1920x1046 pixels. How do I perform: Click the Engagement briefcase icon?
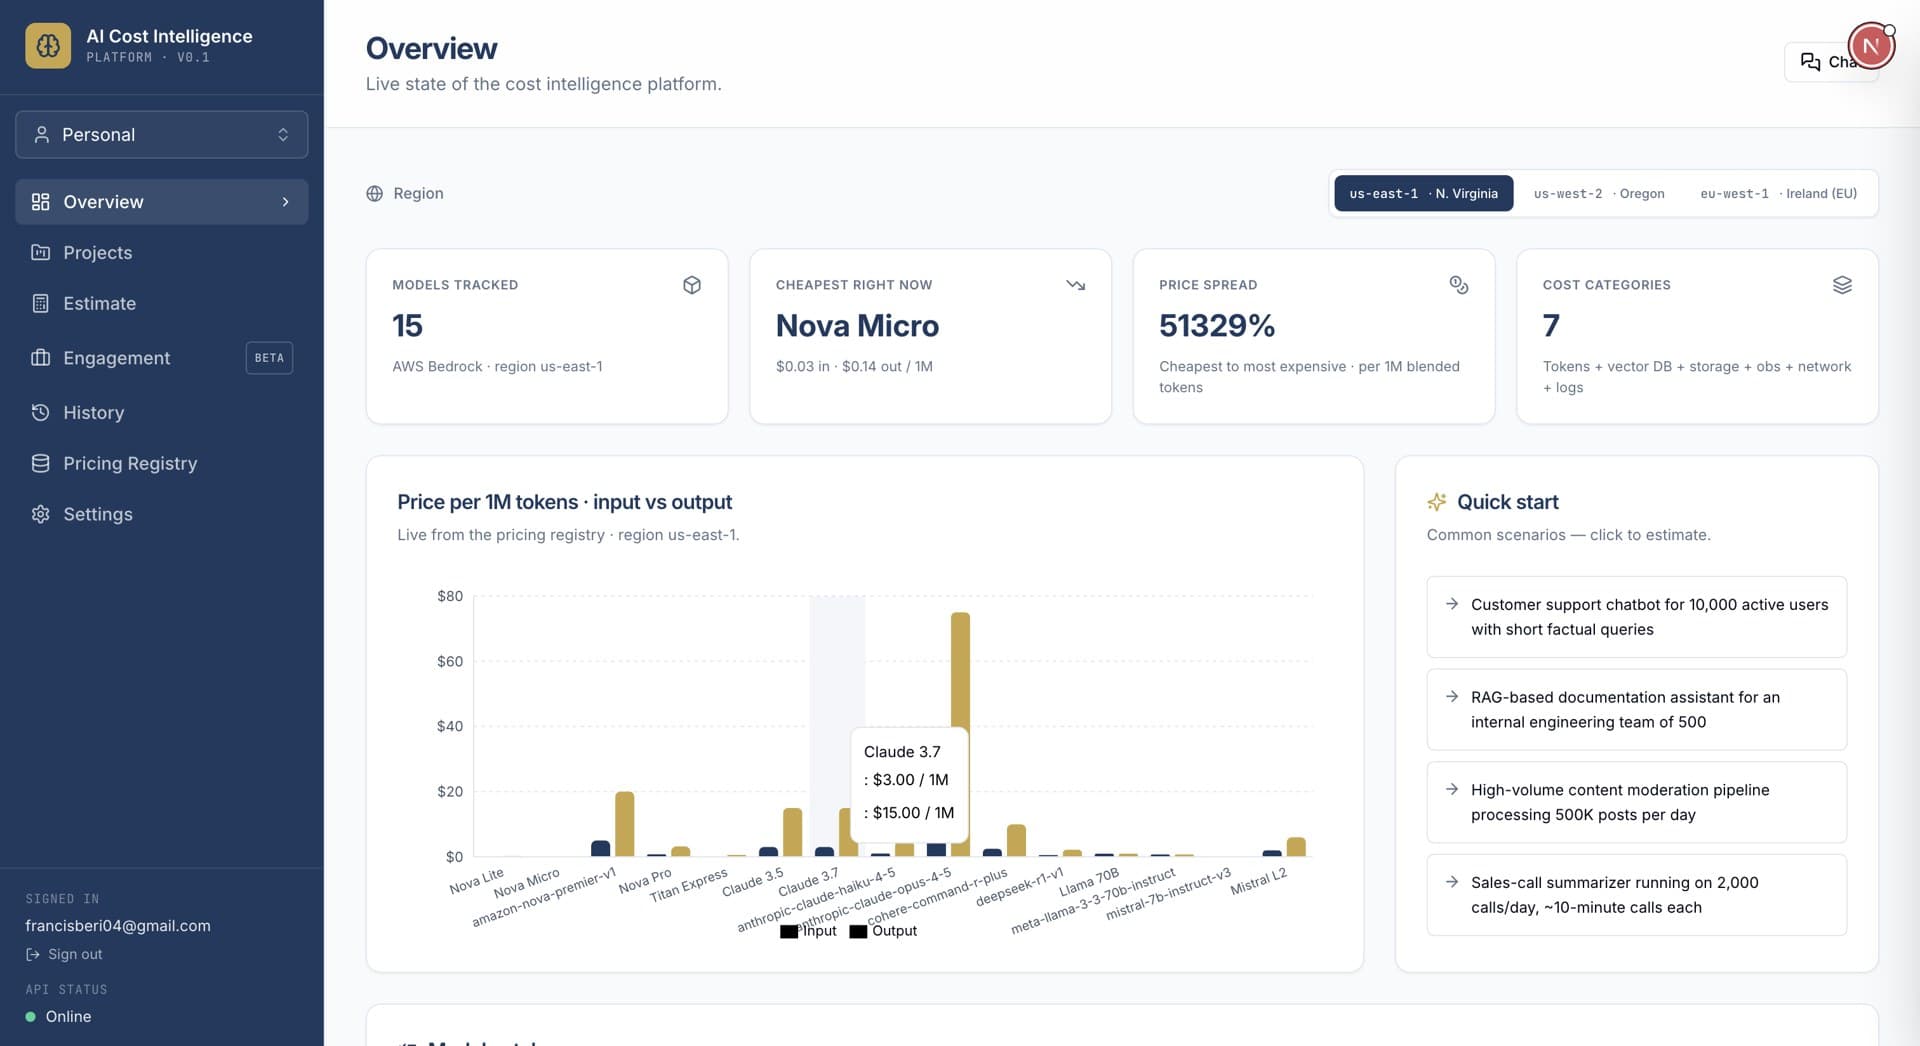coord(40,358)
